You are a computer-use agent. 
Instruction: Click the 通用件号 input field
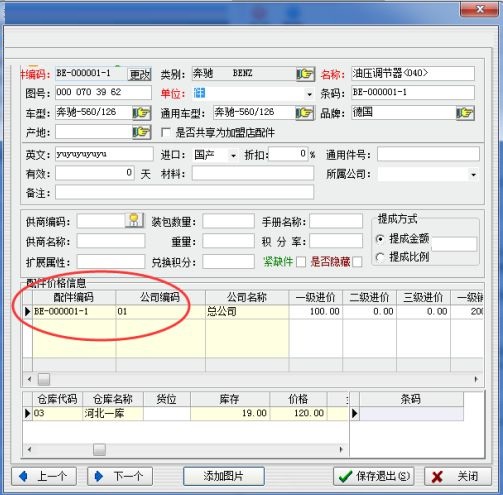point(428,154)
